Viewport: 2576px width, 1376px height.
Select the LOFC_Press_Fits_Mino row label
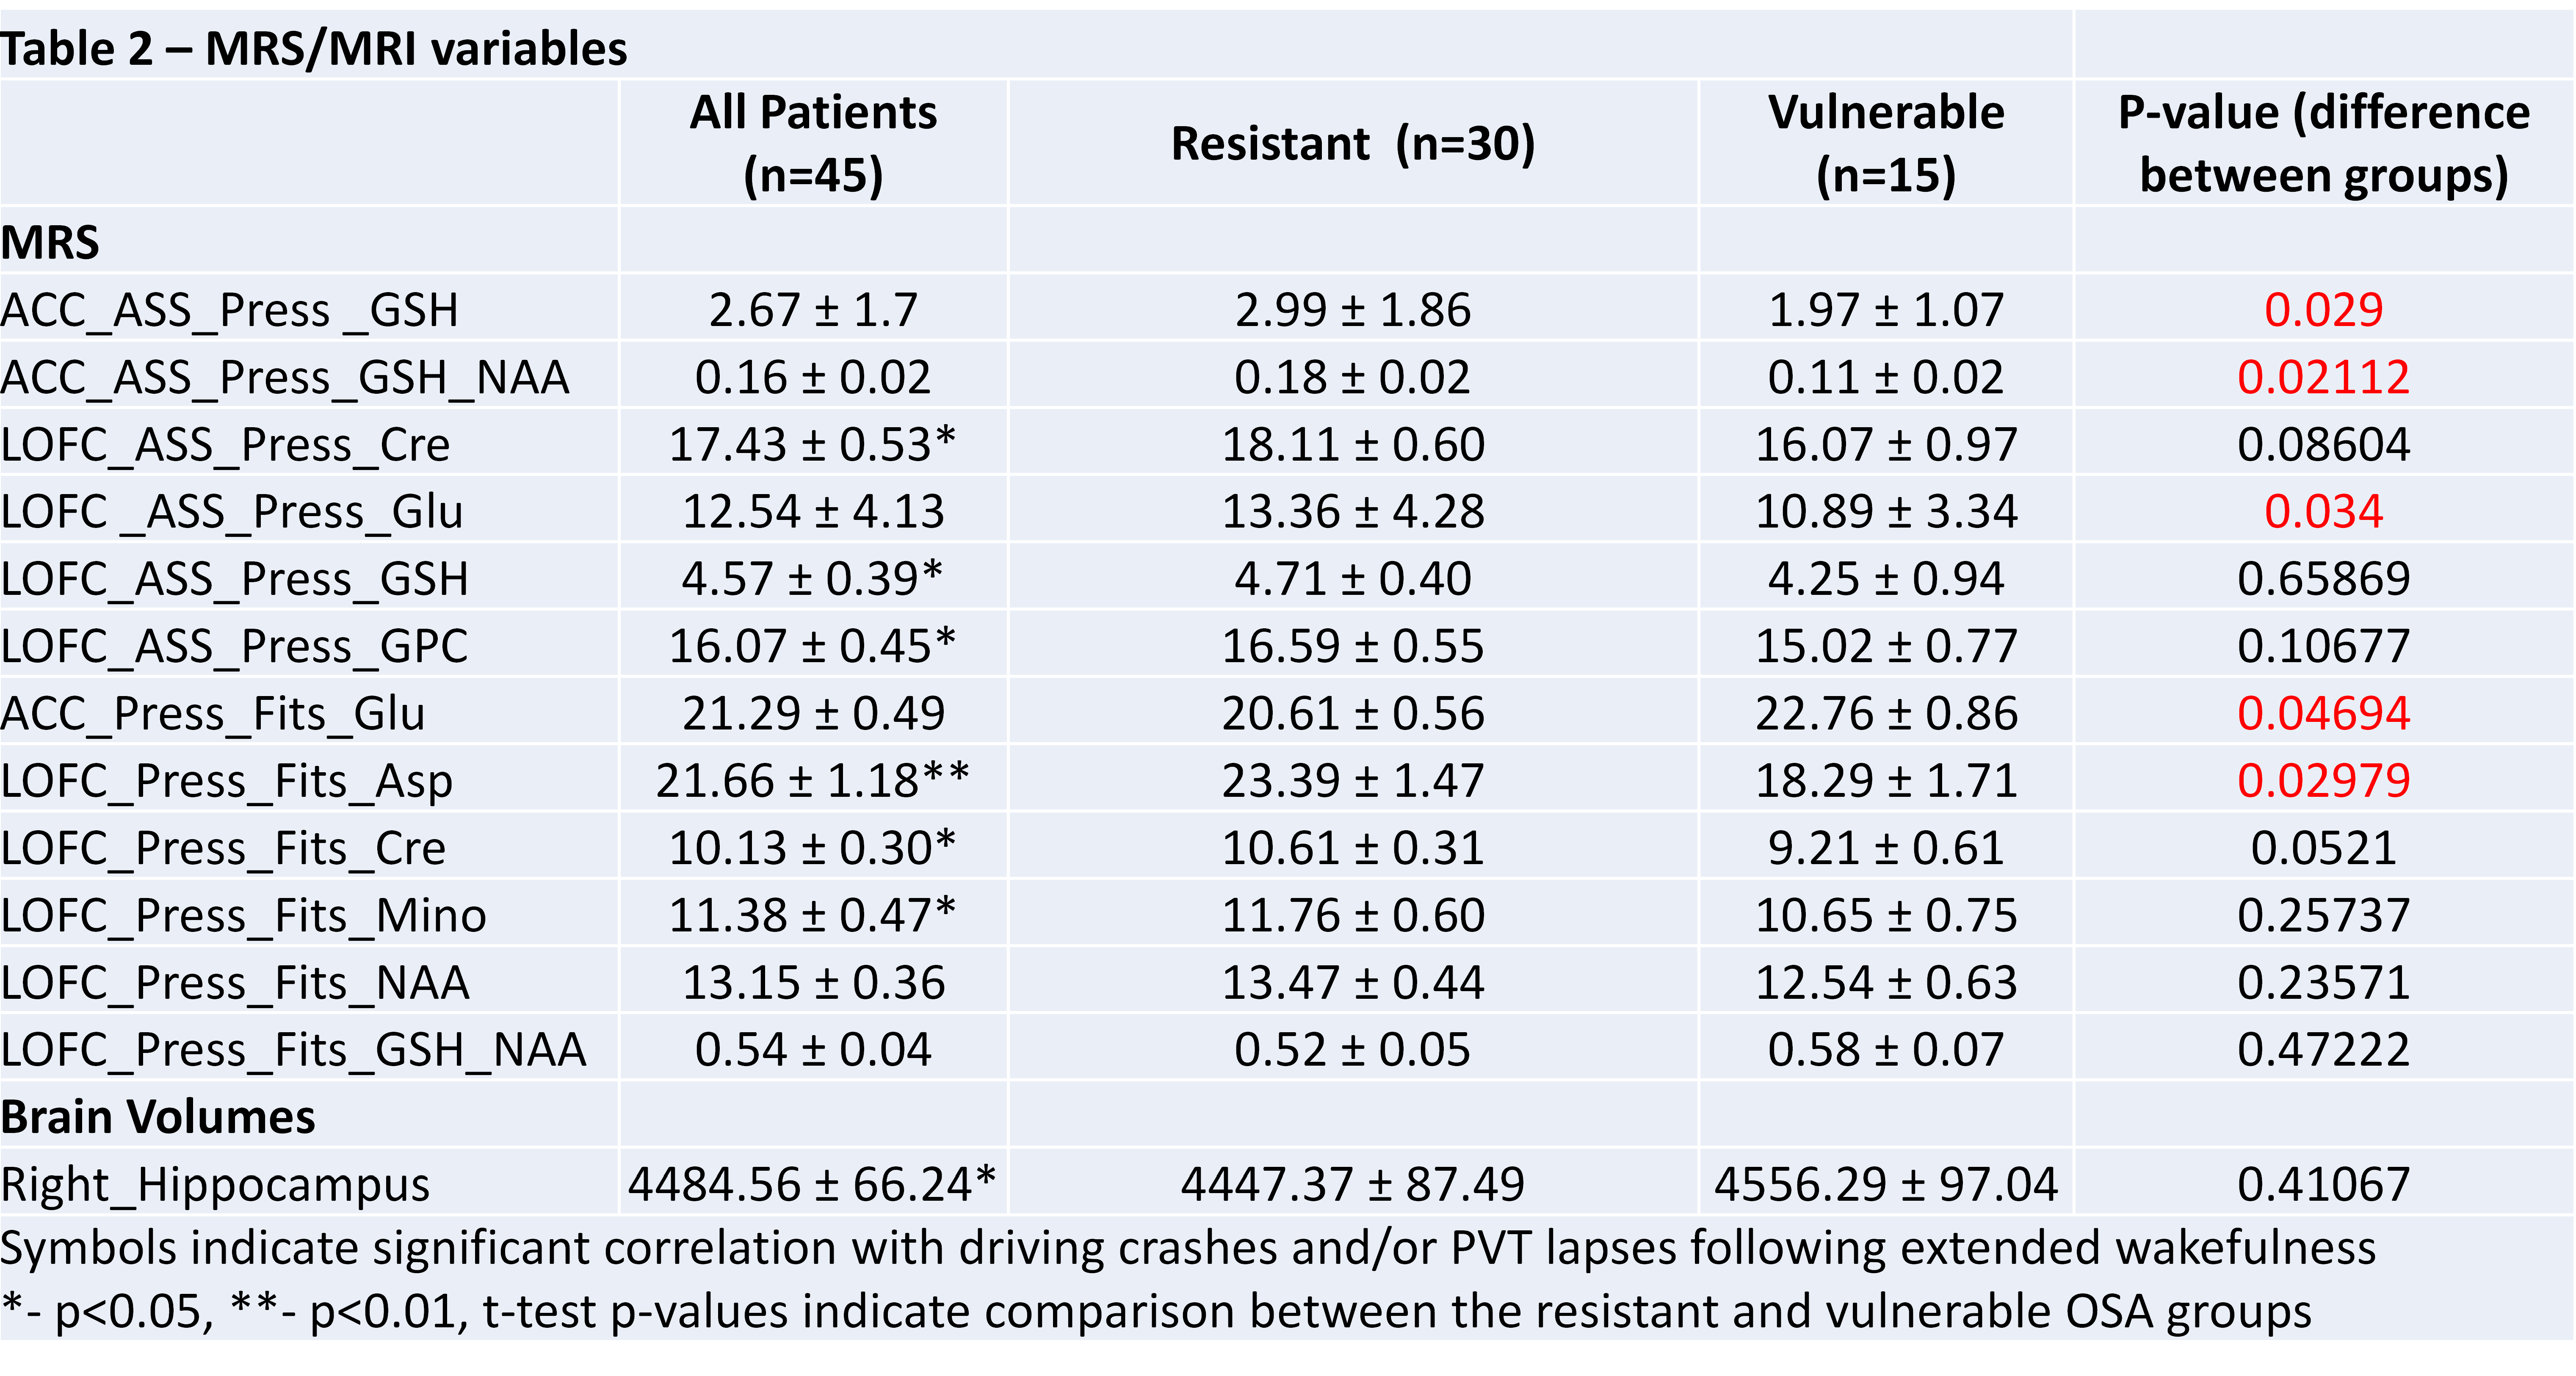coord(243,915)
